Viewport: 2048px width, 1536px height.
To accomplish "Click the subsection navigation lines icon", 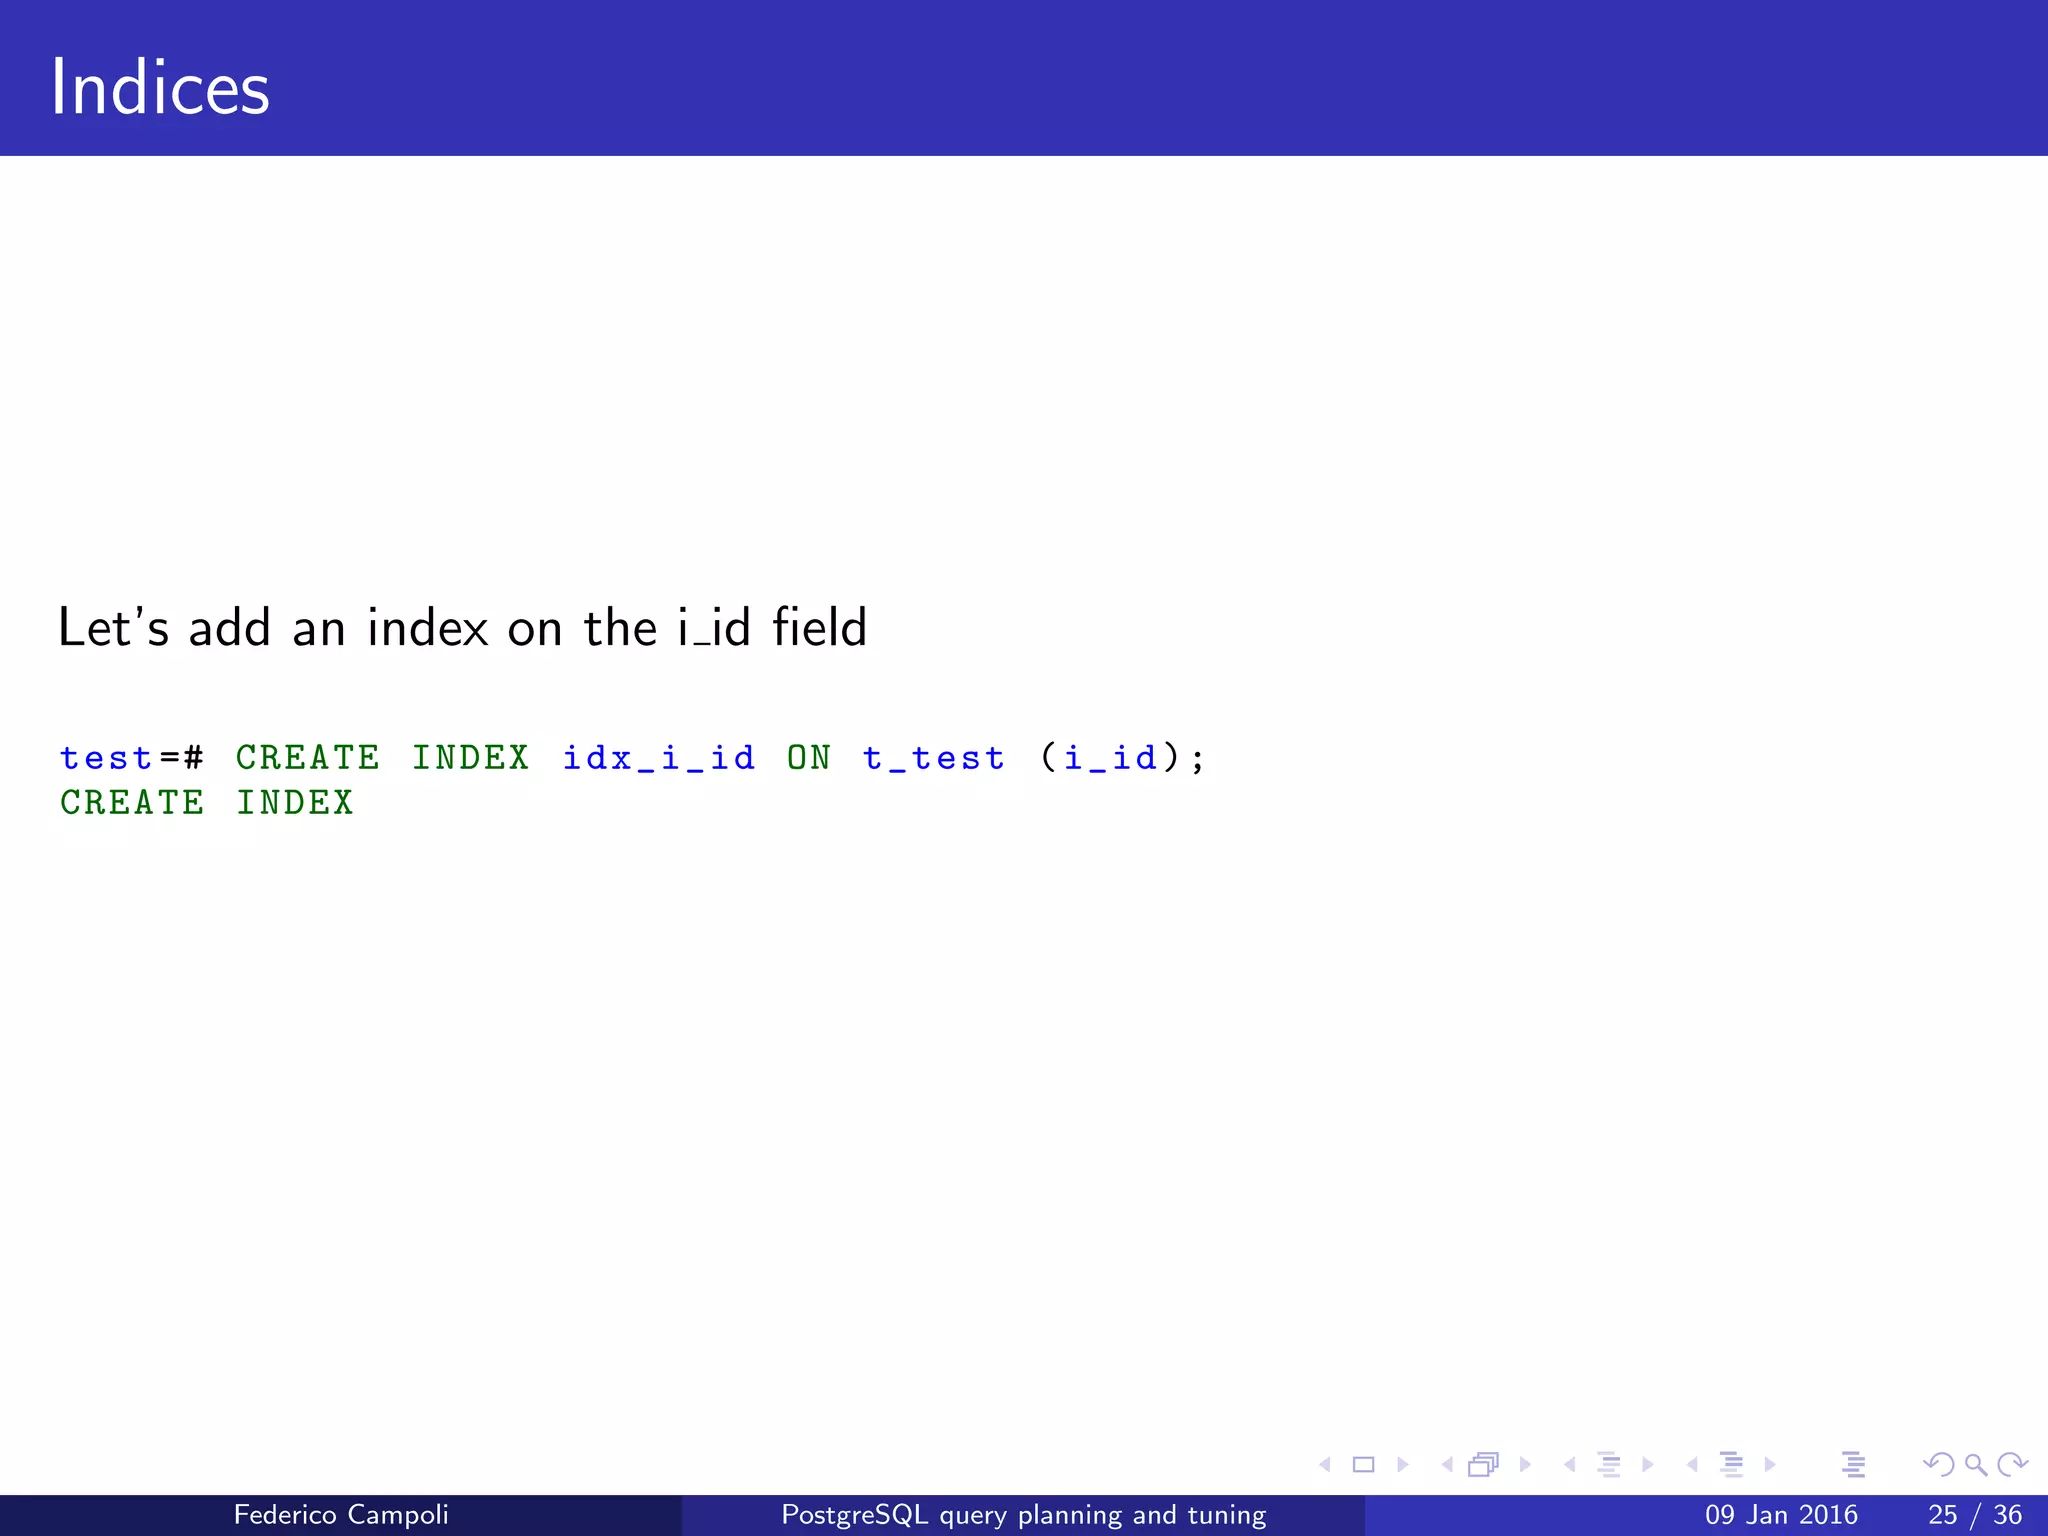I will [x=1608, y=1465].
